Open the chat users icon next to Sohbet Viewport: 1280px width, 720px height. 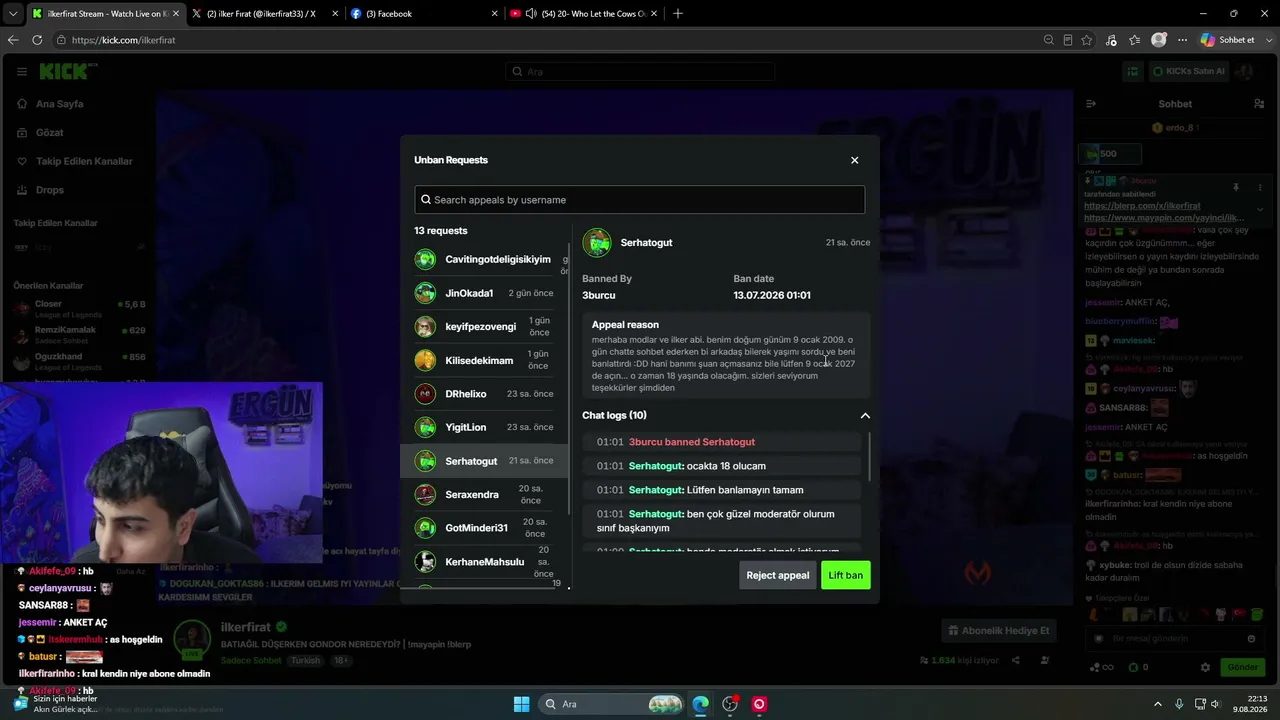tap(1259, 104)
